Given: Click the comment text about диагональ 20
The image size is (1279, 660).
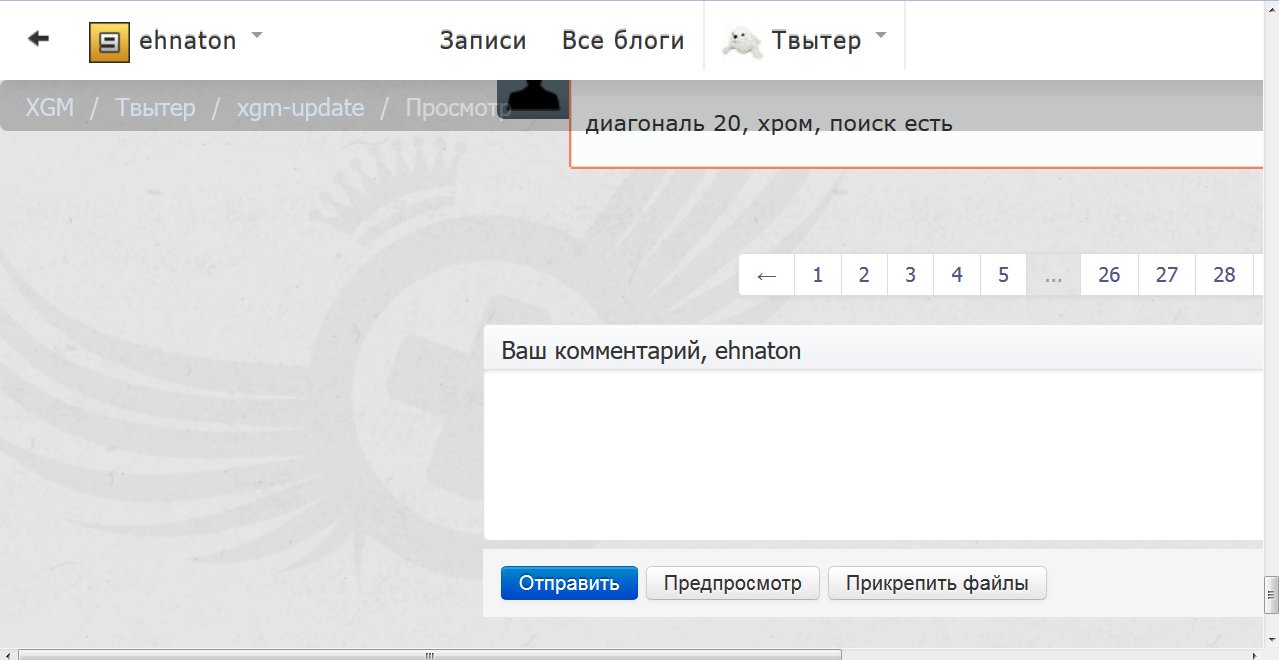Looking at the screenshot, I should tap(769, 124).
